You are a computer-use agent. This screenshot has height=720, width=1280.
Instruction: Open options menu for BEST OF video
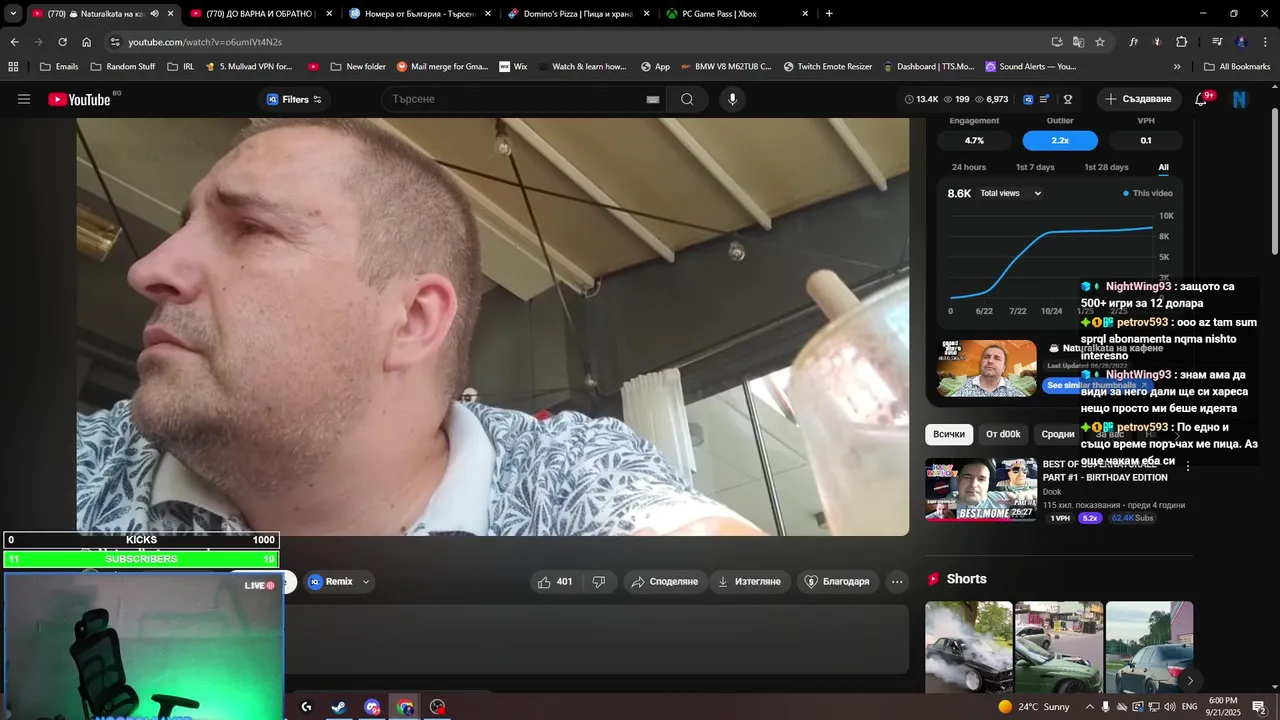coord(1188,467)
